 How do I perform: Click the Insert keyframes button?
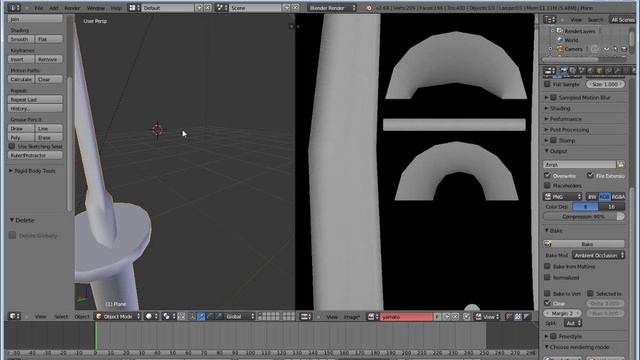coord(21,59)
